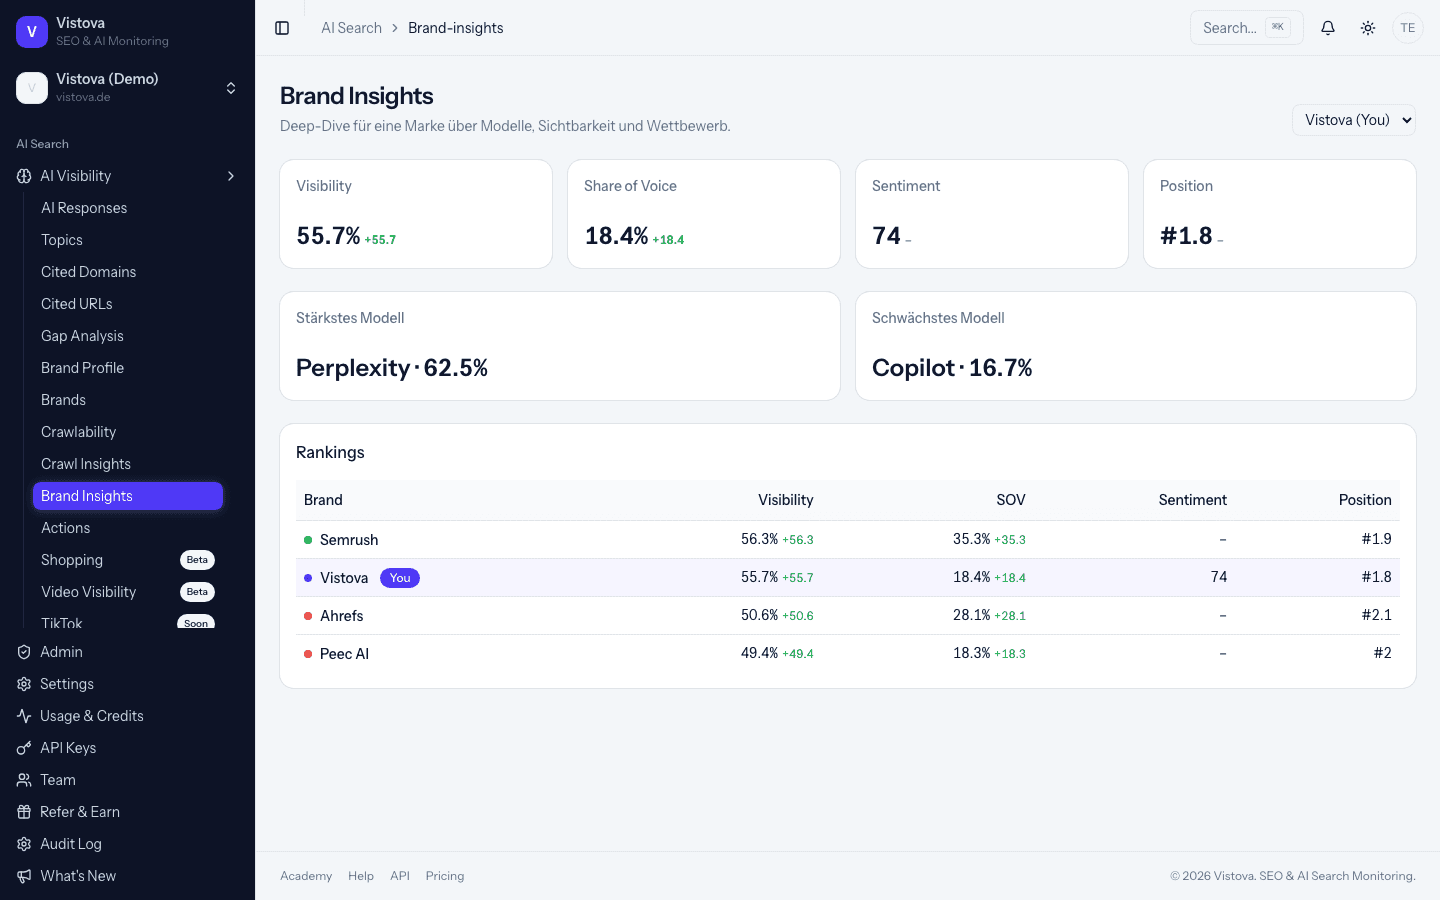Viewport: 1440px width, 900px height.
Task: Select the Semrush row in rankings
Action: (848, 540)
